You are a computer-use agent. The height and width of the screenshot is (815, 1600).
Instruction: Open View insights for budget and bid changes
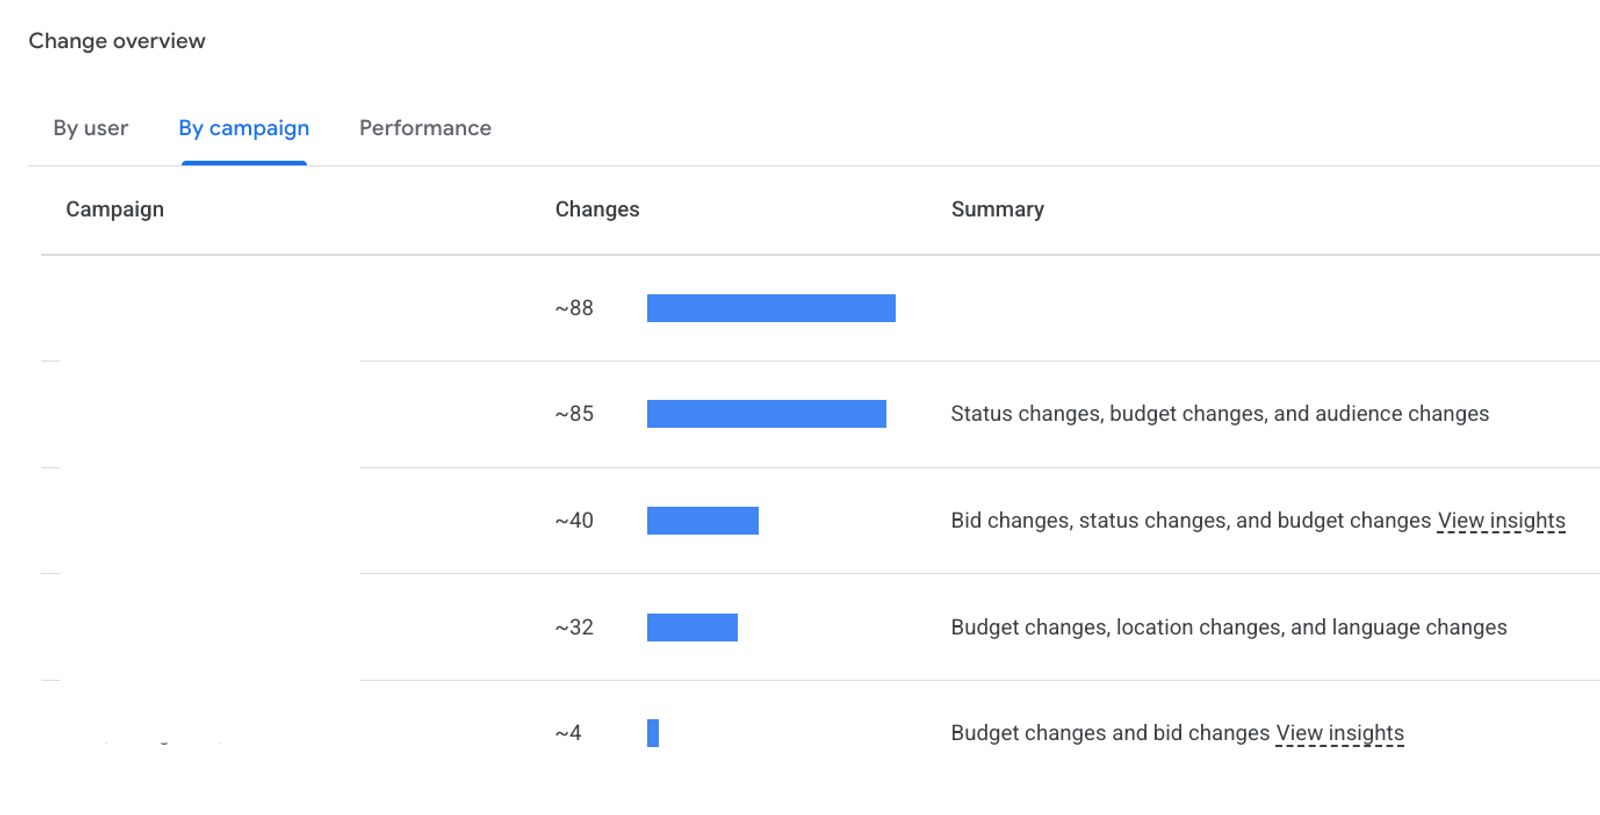coord(1340,733)
